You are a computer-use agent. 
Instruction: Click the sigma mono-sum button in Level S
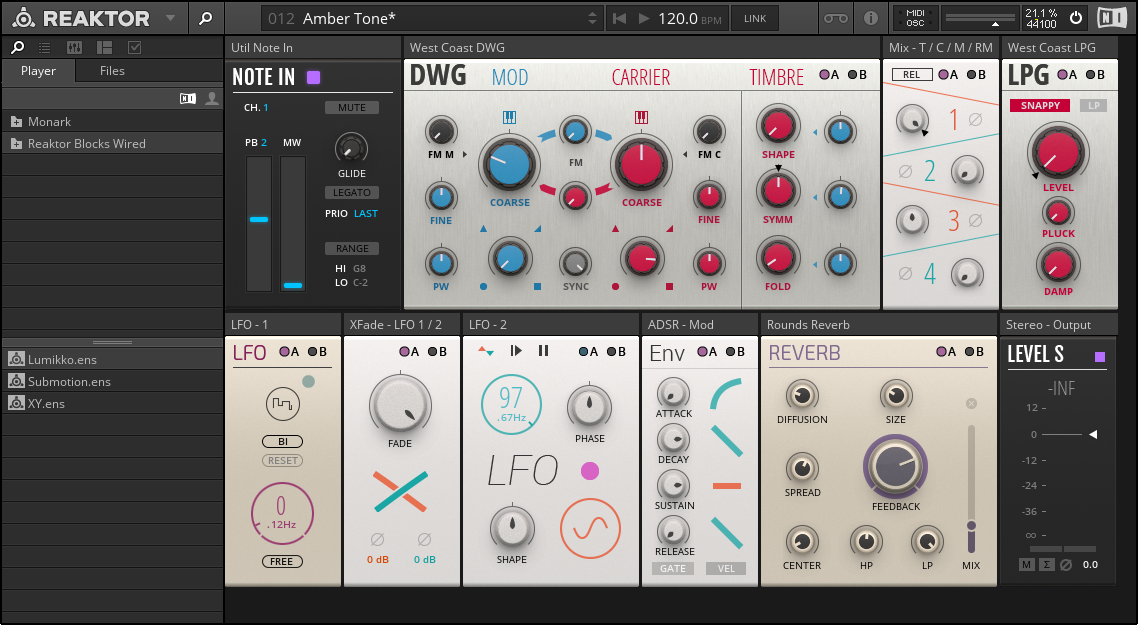[1046, 564]
